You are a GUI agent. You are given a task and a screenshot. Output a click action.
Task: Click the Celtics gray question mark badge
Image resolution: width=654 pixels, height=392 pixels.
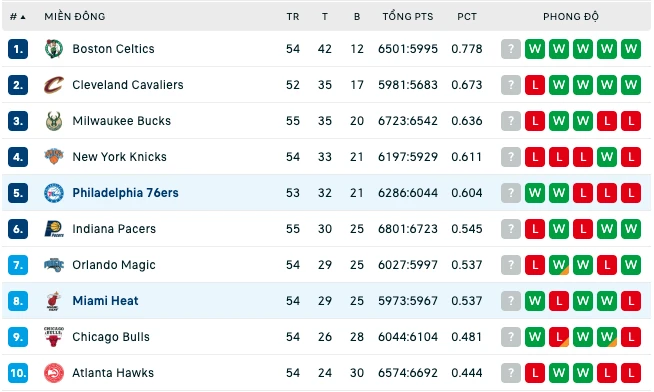pos(511,49)
